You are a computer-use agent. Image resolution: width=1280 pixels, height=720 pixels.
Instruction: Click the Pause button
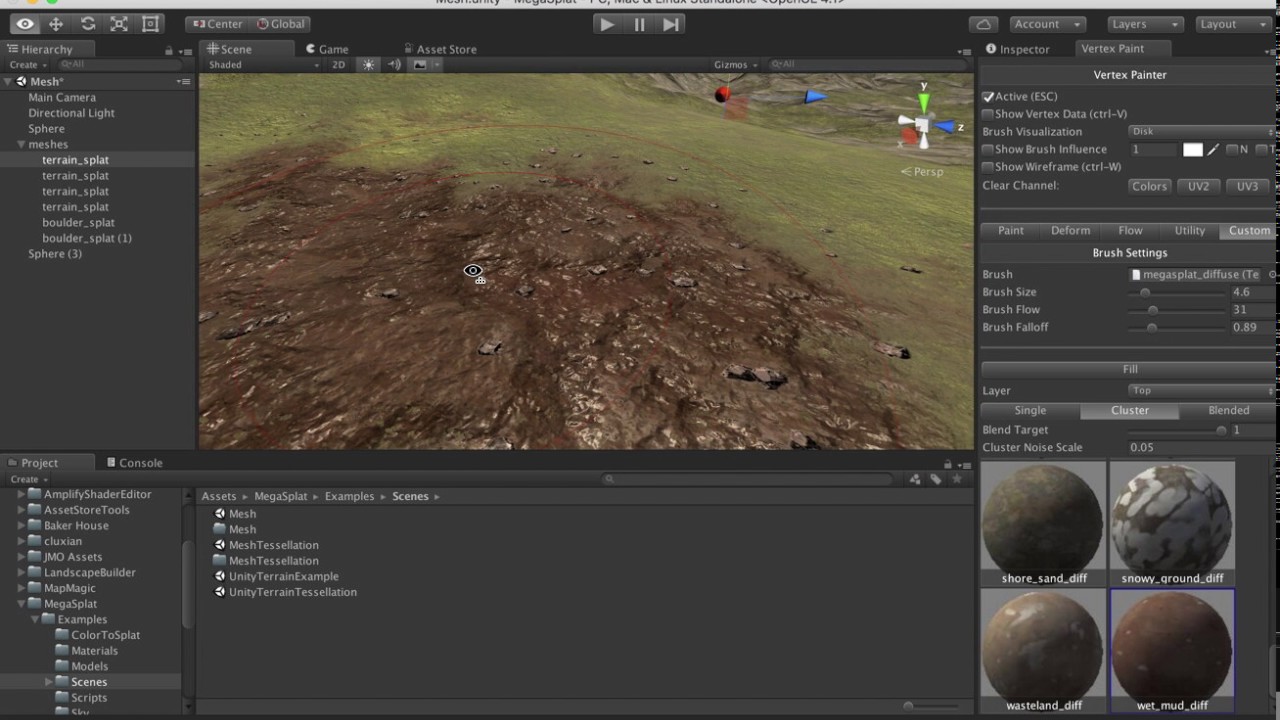point(639,24)
